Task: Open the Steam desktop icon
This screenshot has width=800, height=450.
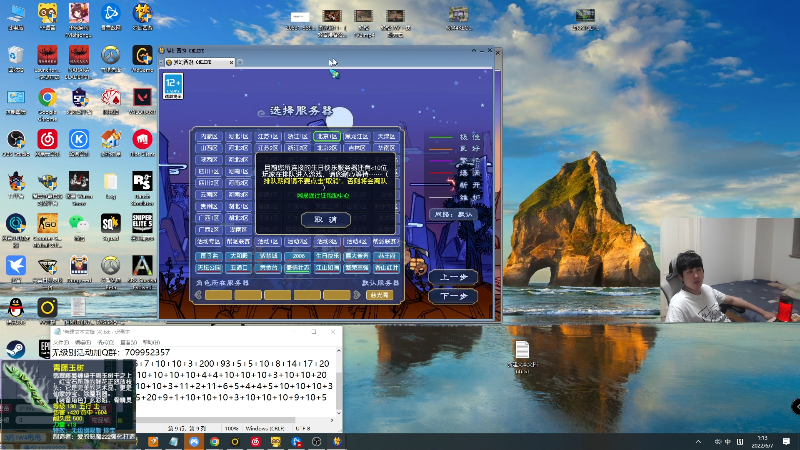Action: pos(16,349)
